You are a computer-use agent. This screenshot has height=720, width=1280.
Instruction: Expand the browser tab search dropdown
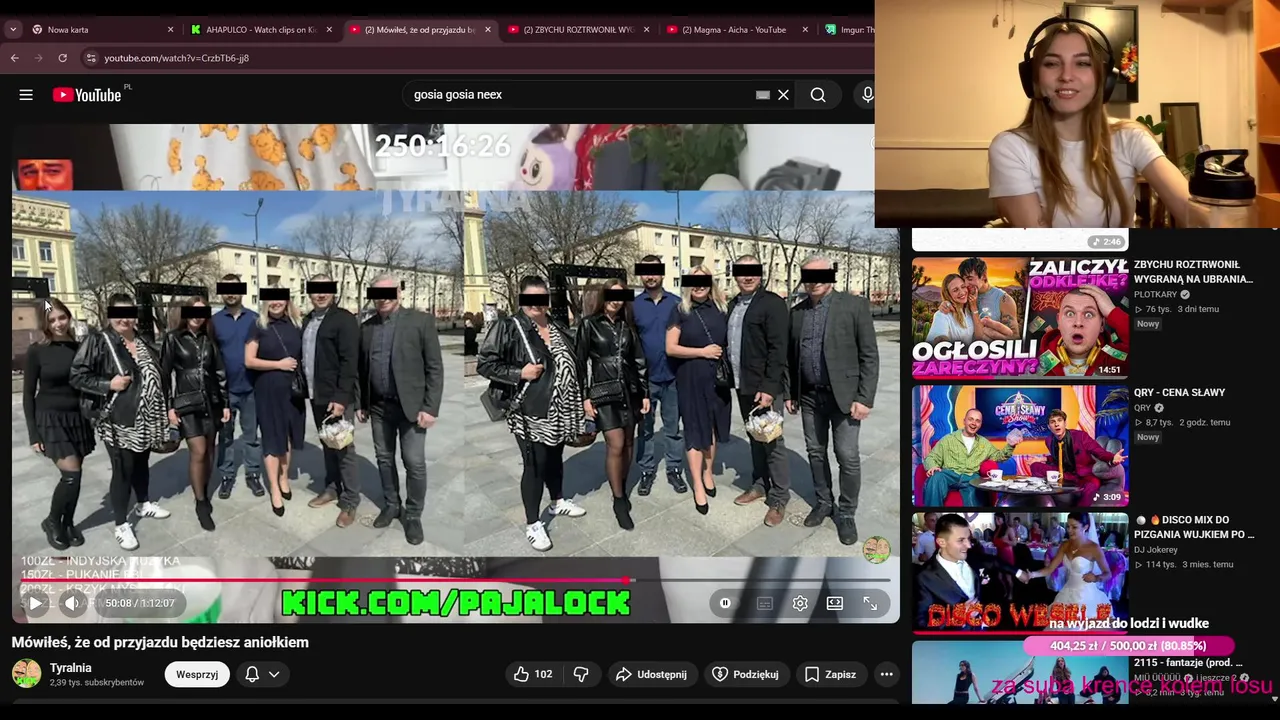[13, 30]
